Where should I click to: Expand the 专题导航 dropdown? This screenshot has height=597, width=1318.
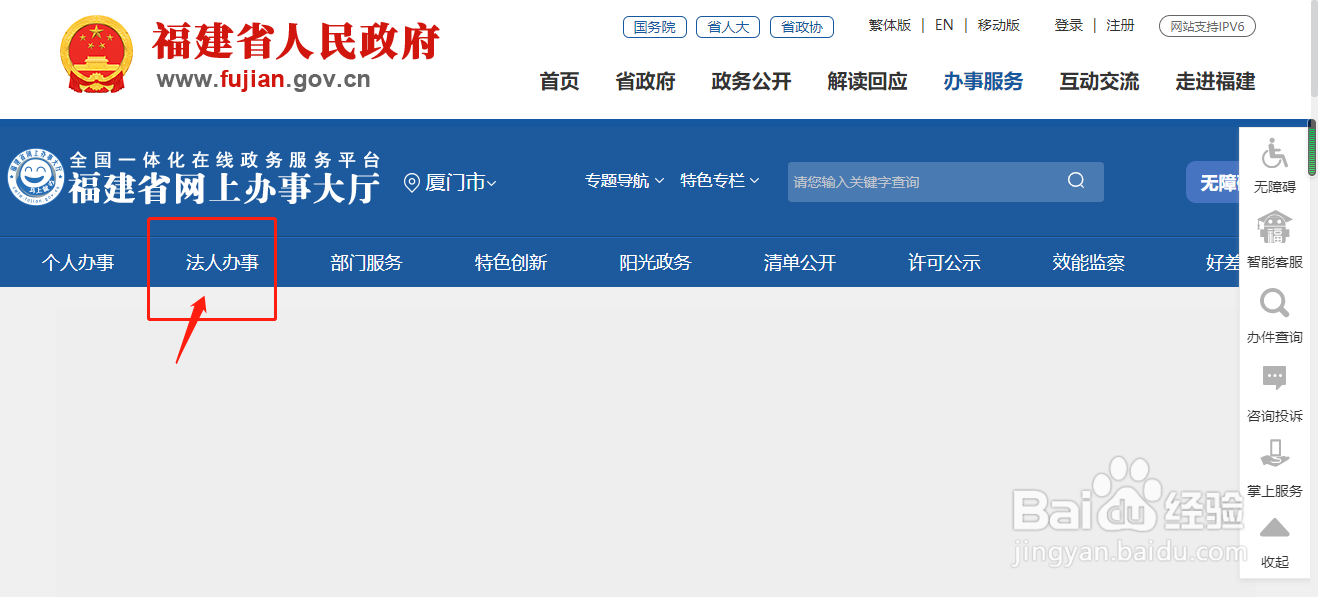click(x=625, y=181)
